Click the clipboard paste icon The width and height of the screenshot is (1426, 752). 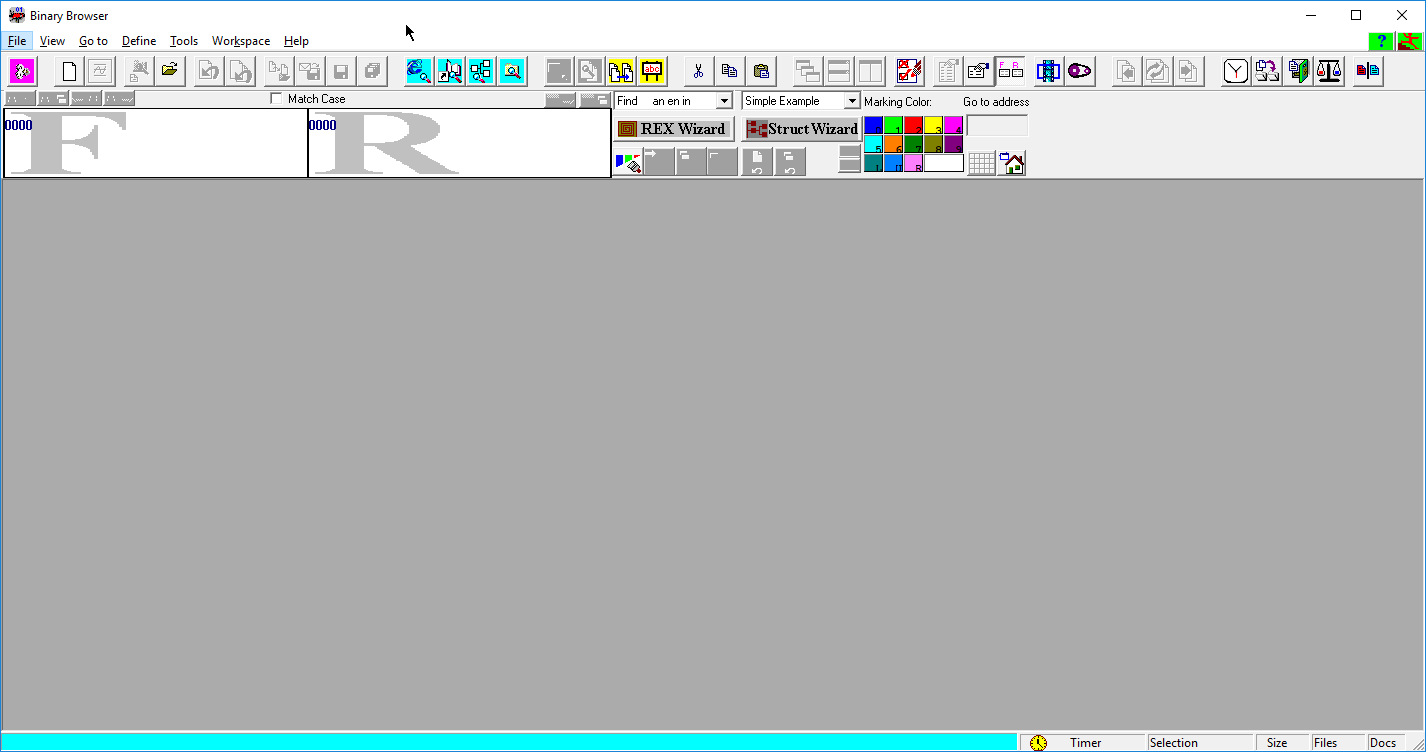pos(760,71)
